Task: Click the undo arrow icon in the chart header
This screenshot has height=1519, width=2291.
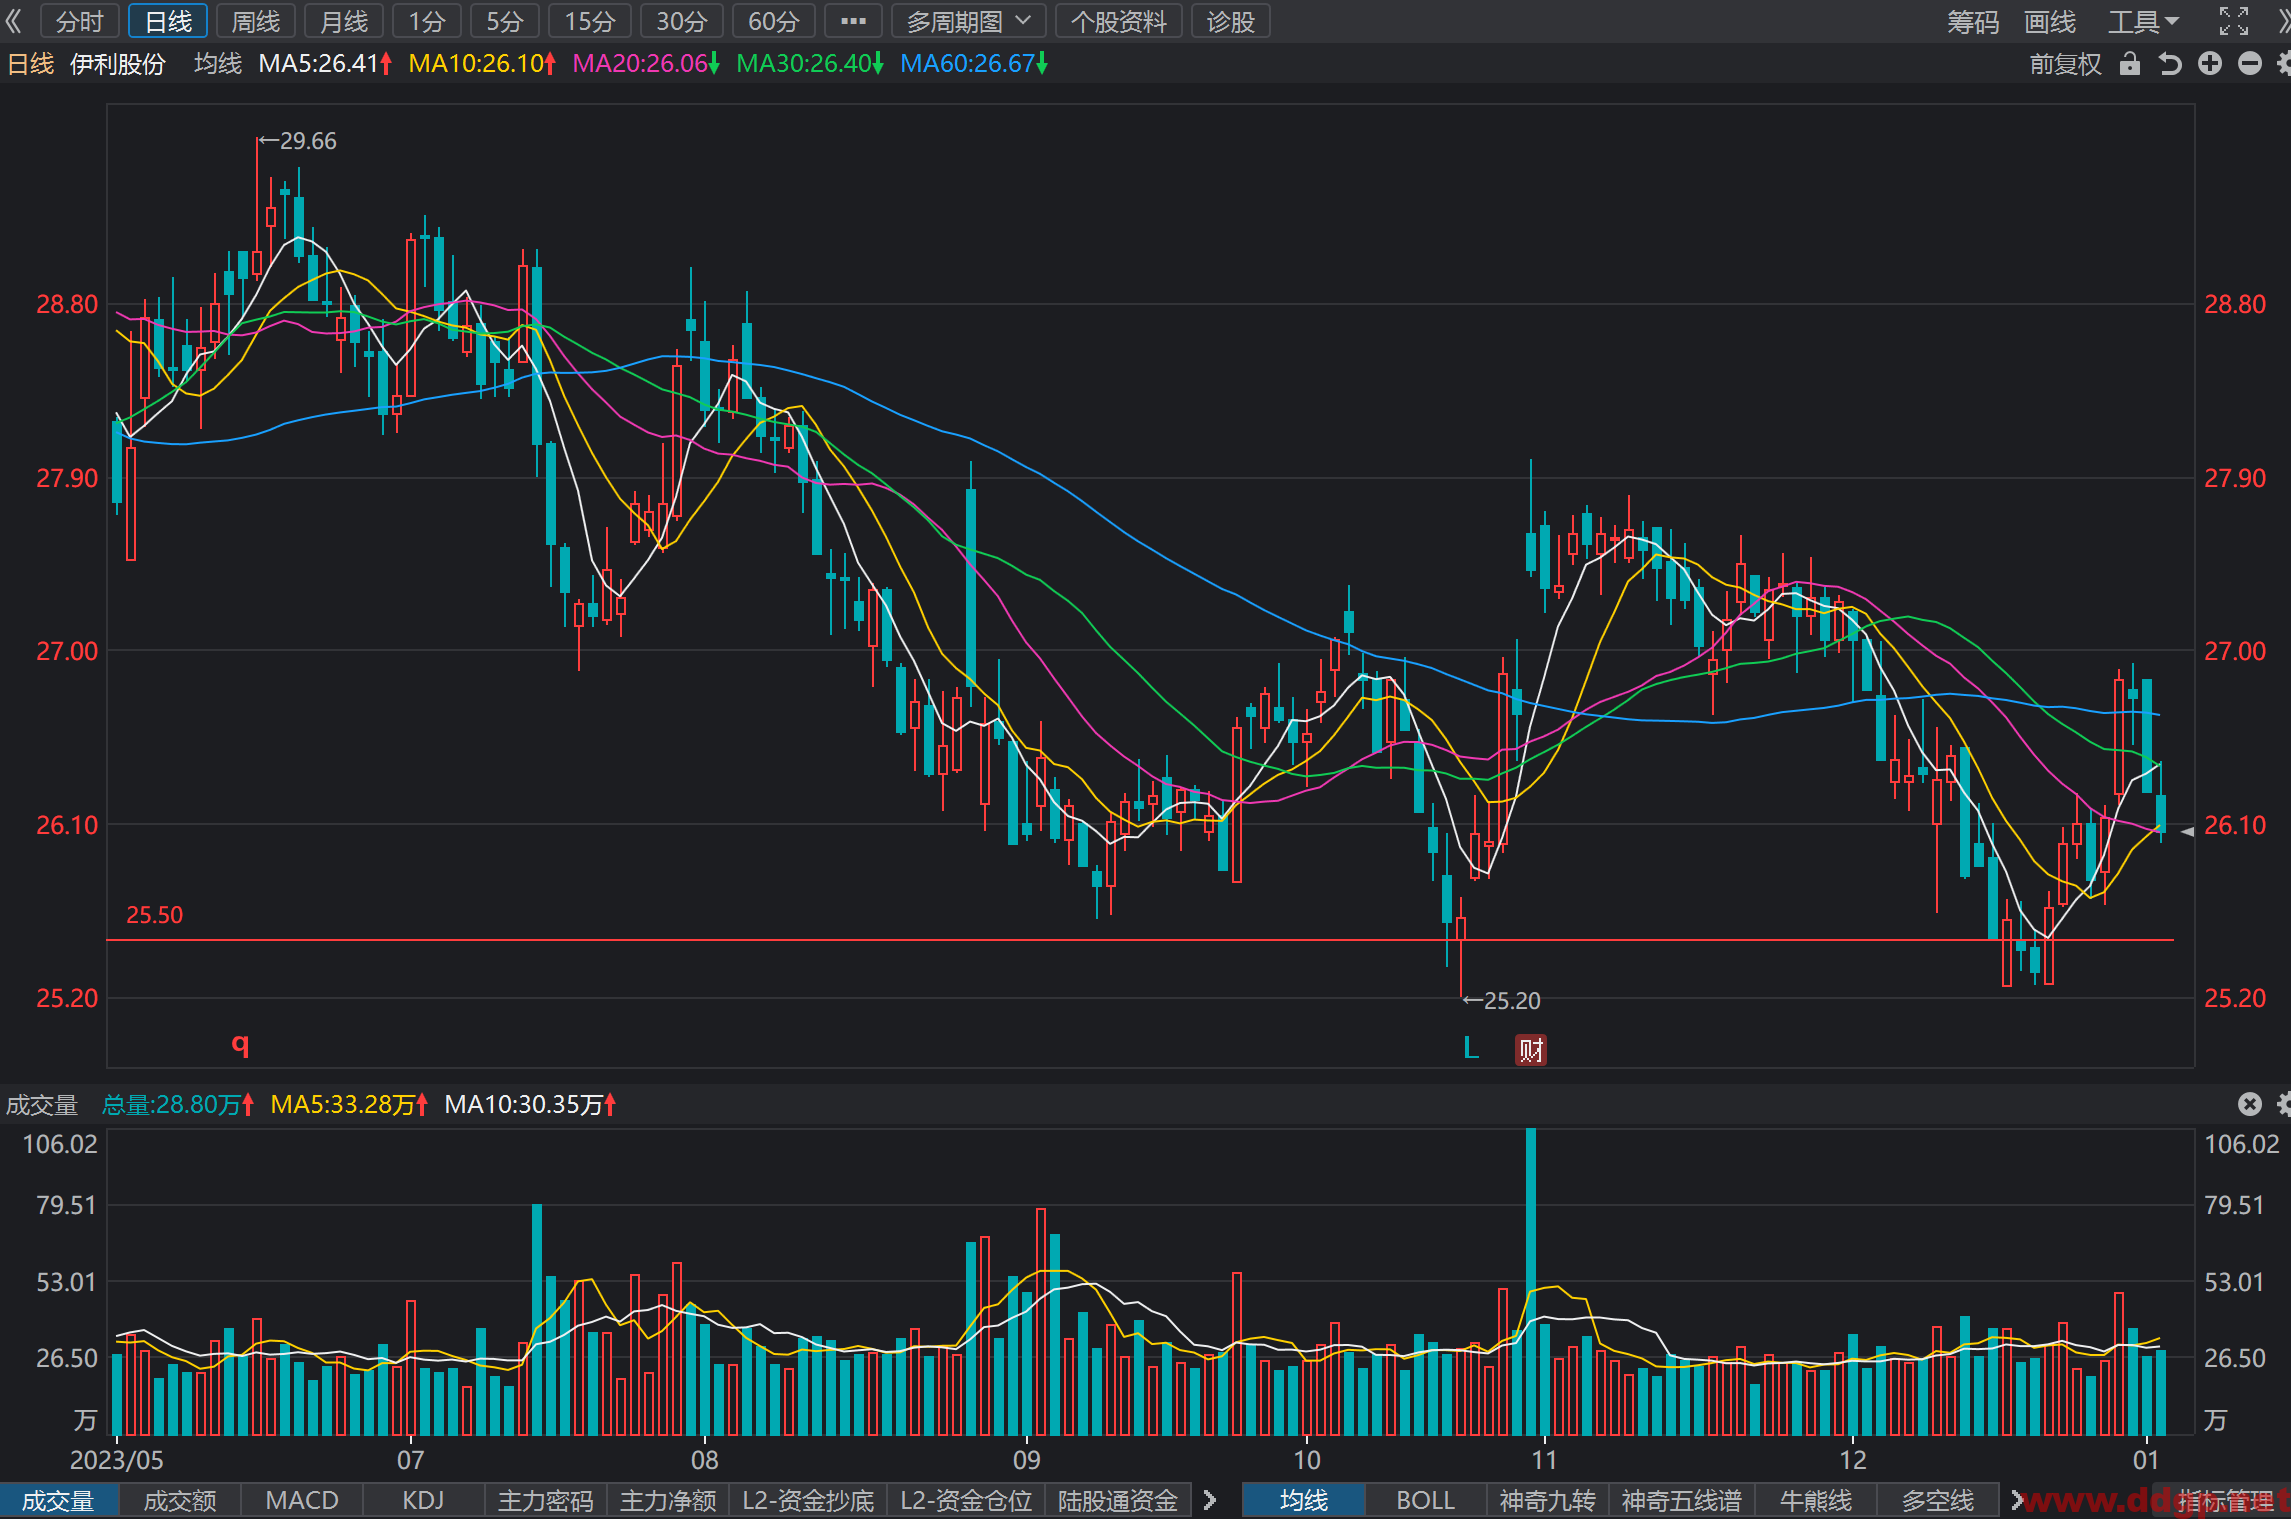Action: 2170,64
